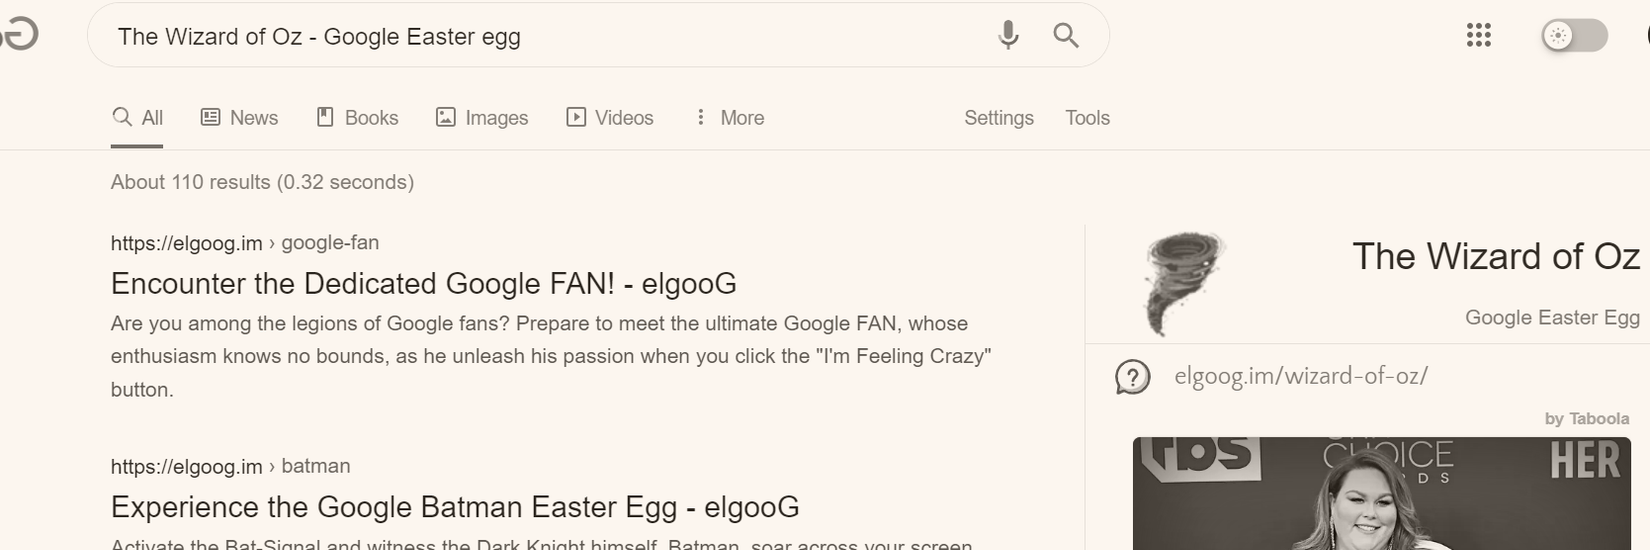Select the Books tab

[357, 118]
